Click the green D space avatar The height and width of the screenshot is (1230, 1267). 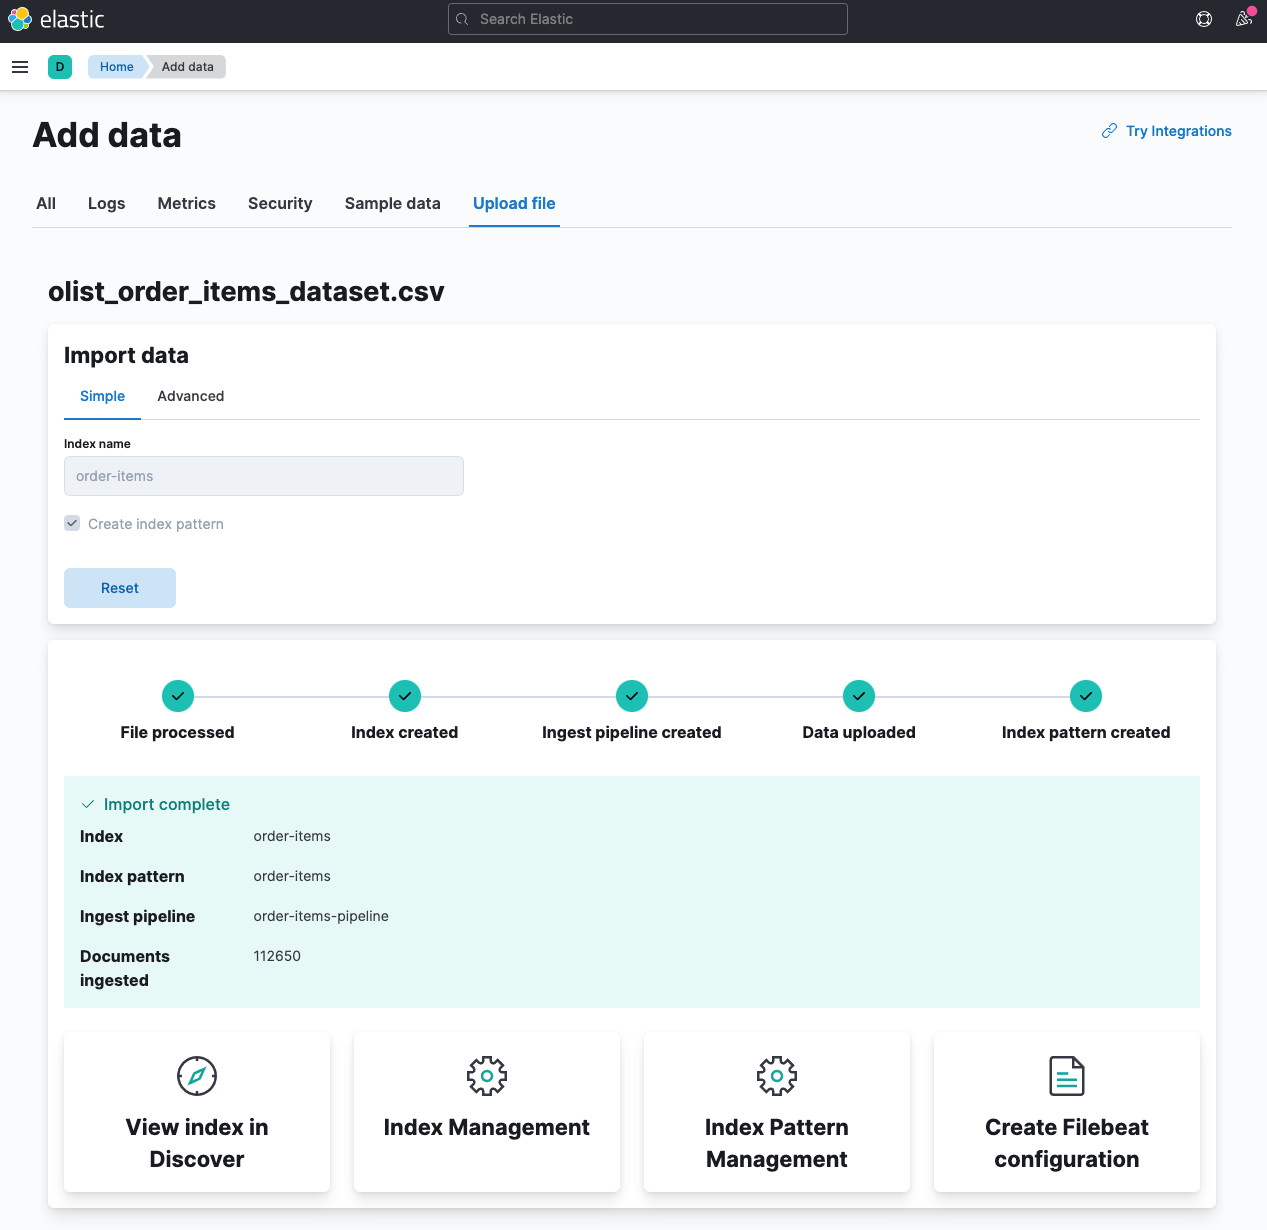coord(60,67)
